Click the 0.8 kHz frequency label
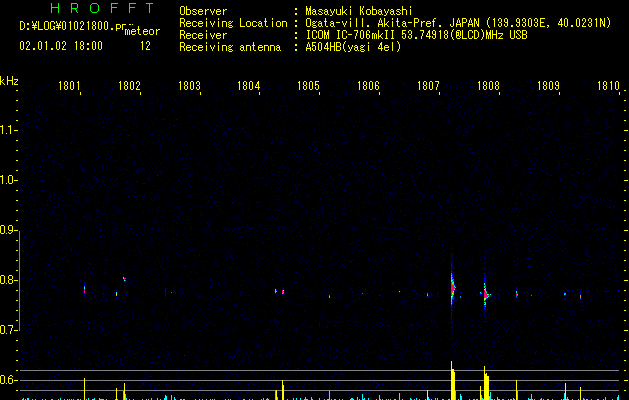Screen dimensions: 629x400 point(8,280)
